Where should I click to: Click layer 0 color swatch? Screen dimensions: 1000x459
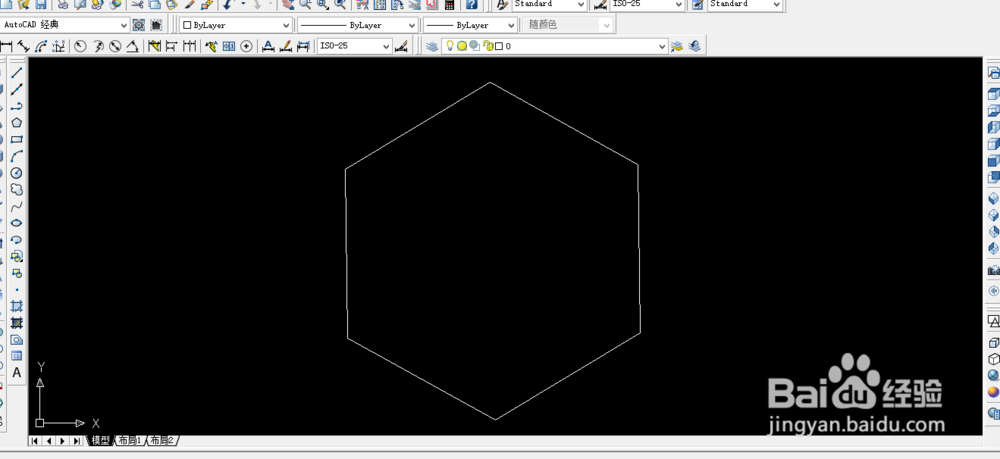(x=499, y=46)
